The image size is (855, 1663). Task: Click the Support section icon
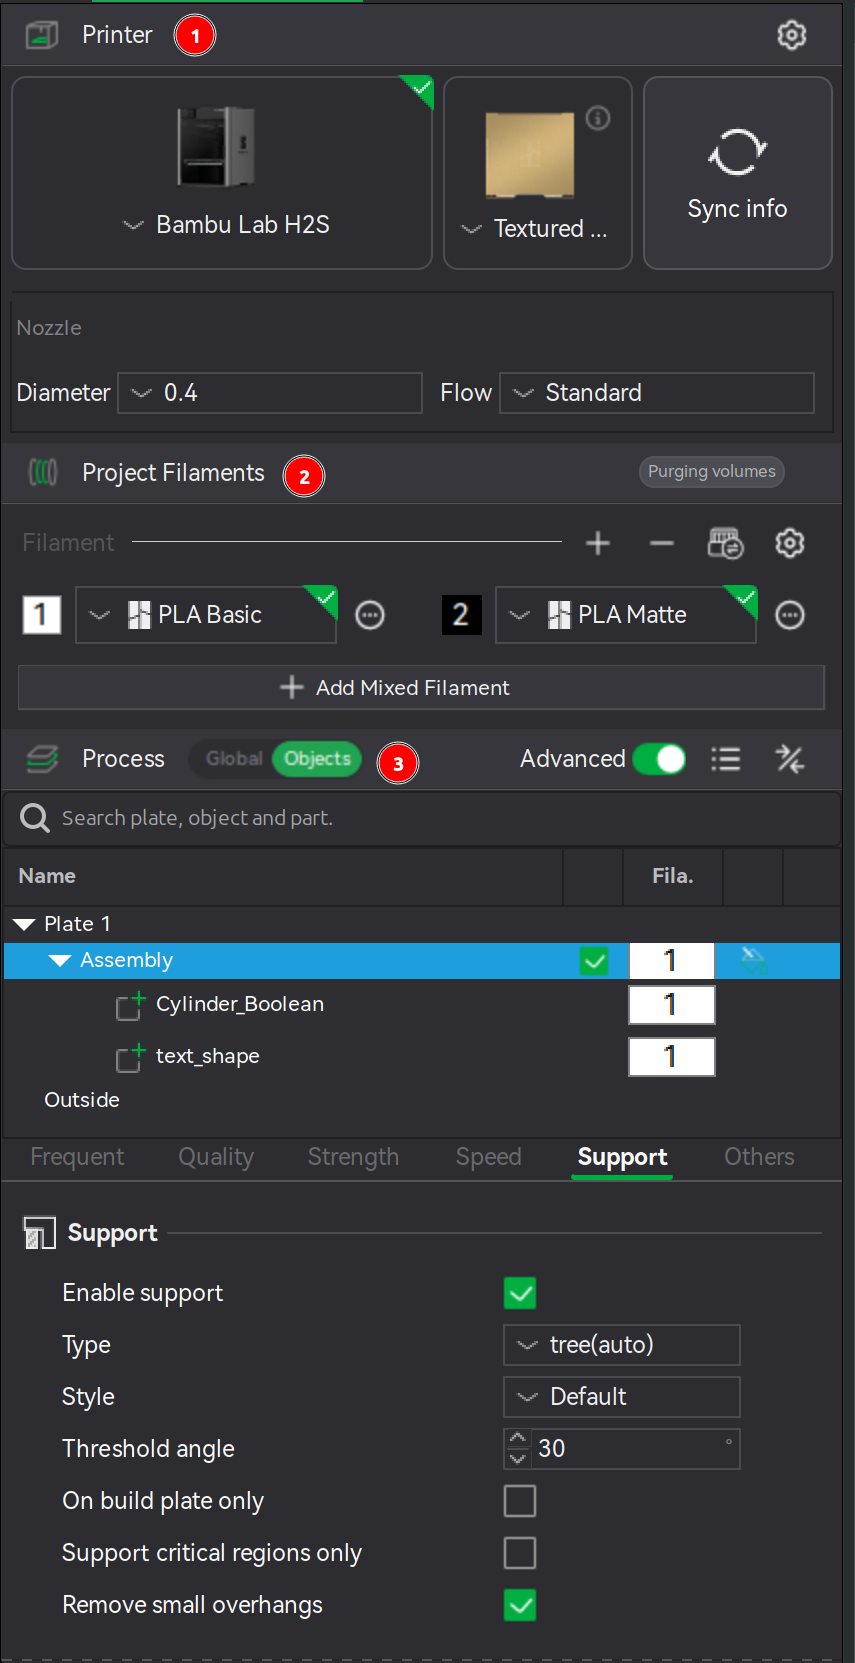[39, 1233]
